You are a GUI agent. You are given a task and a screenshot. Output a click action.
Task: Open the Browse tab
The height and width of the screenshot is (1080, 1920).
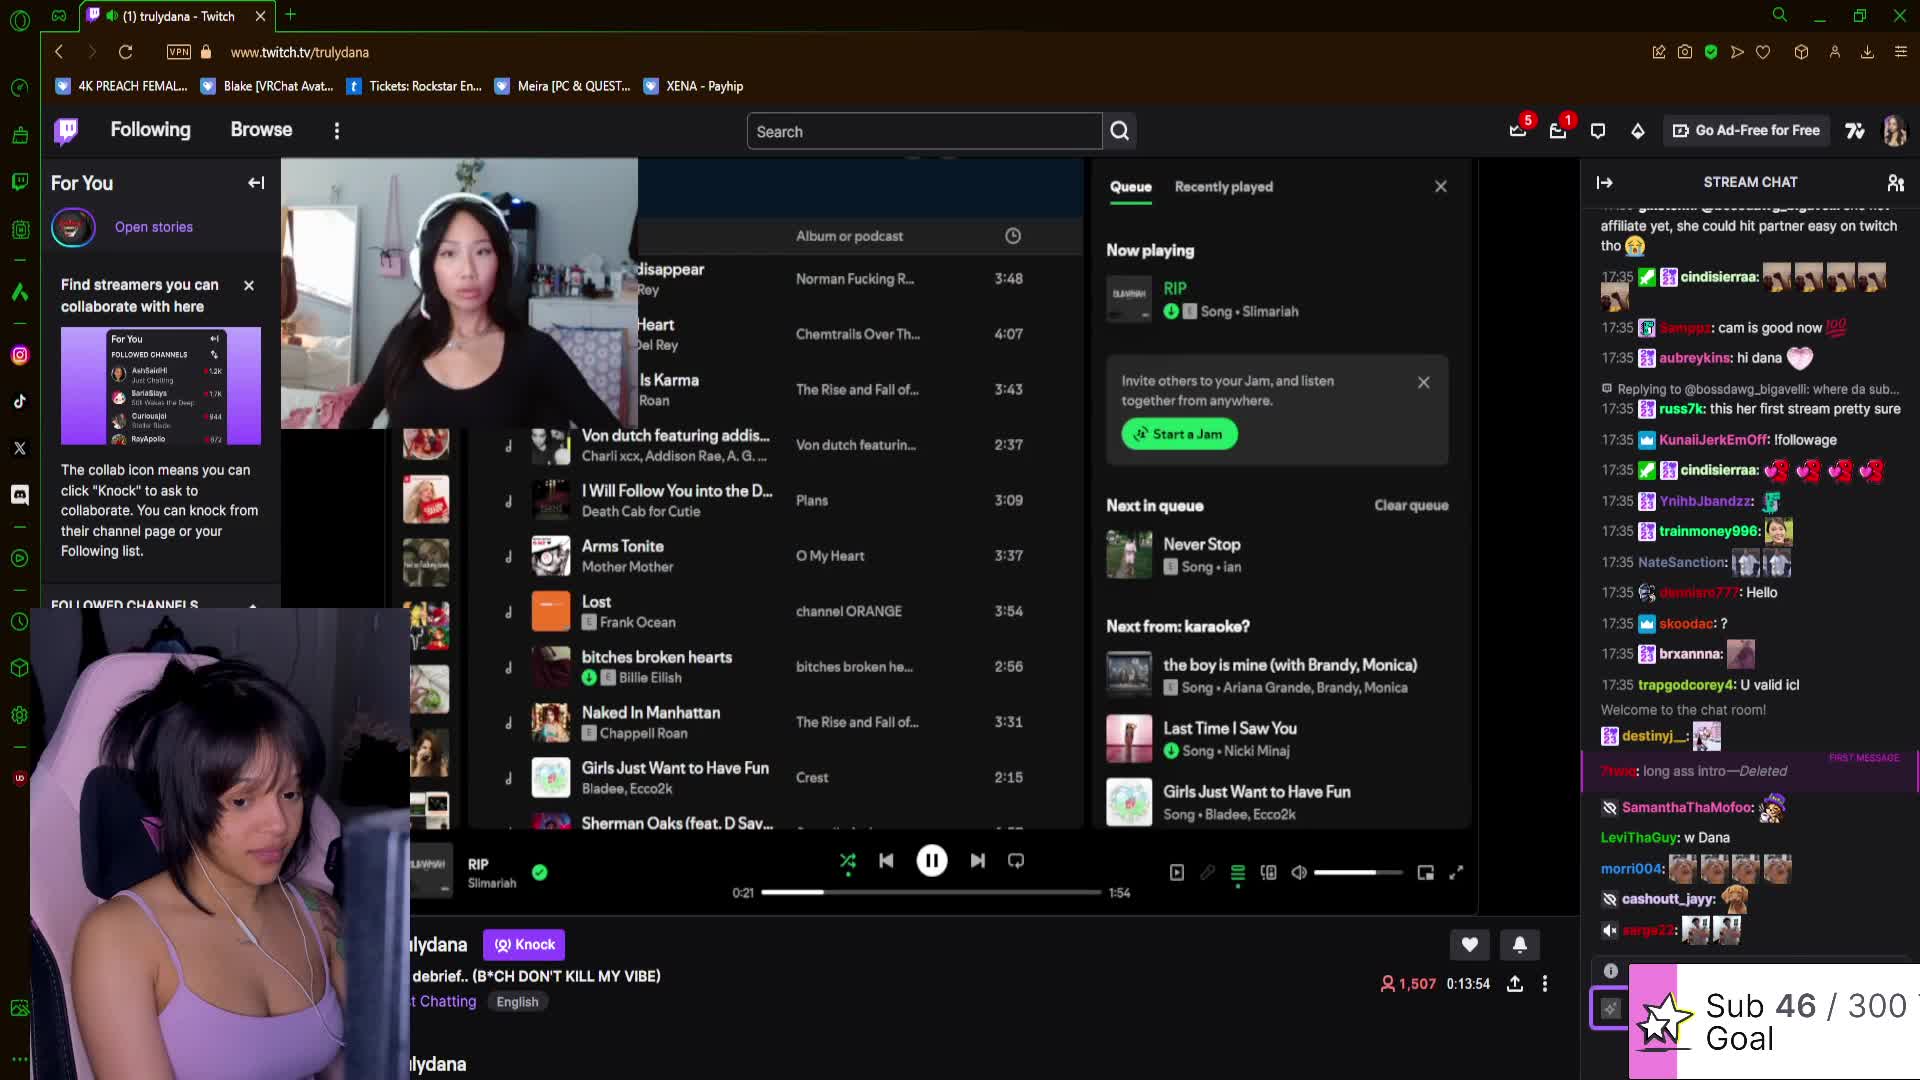261,130
